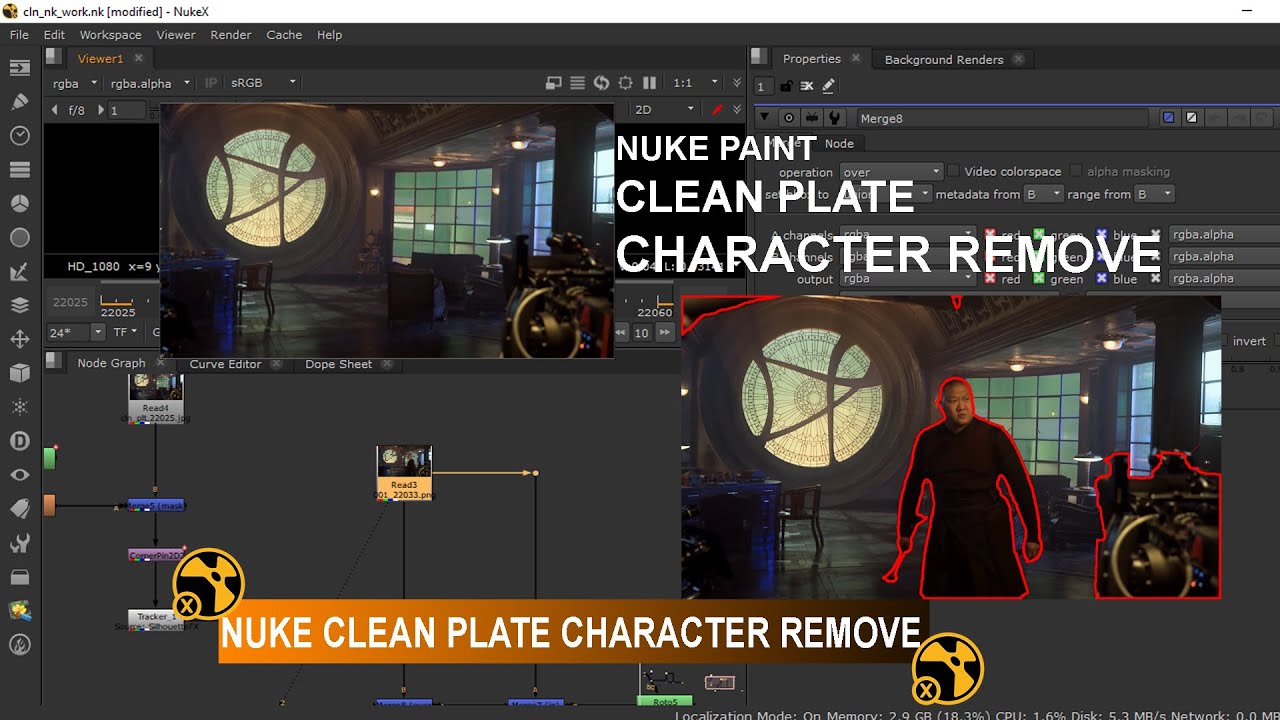Toggle the Video colorspace checkbox
Screen dimensions: 1280x720
click(x=953, y=171)
